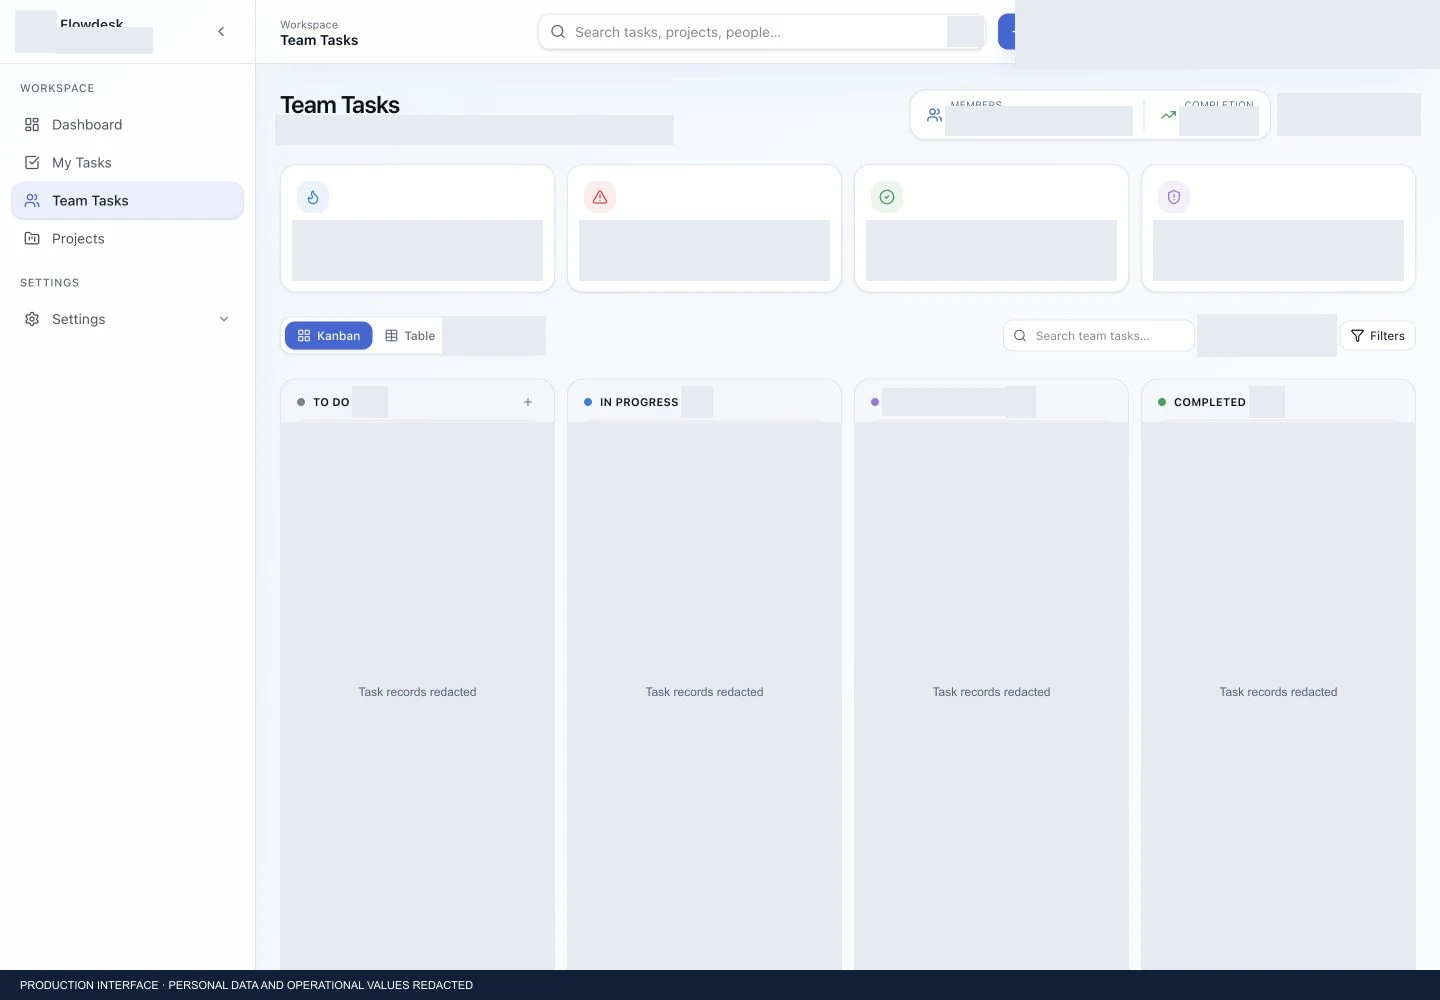Click the IN PROGRESS column header label
Image resolution: width=1440 pixels, height=1000 pixels.
tap(639, 402)
